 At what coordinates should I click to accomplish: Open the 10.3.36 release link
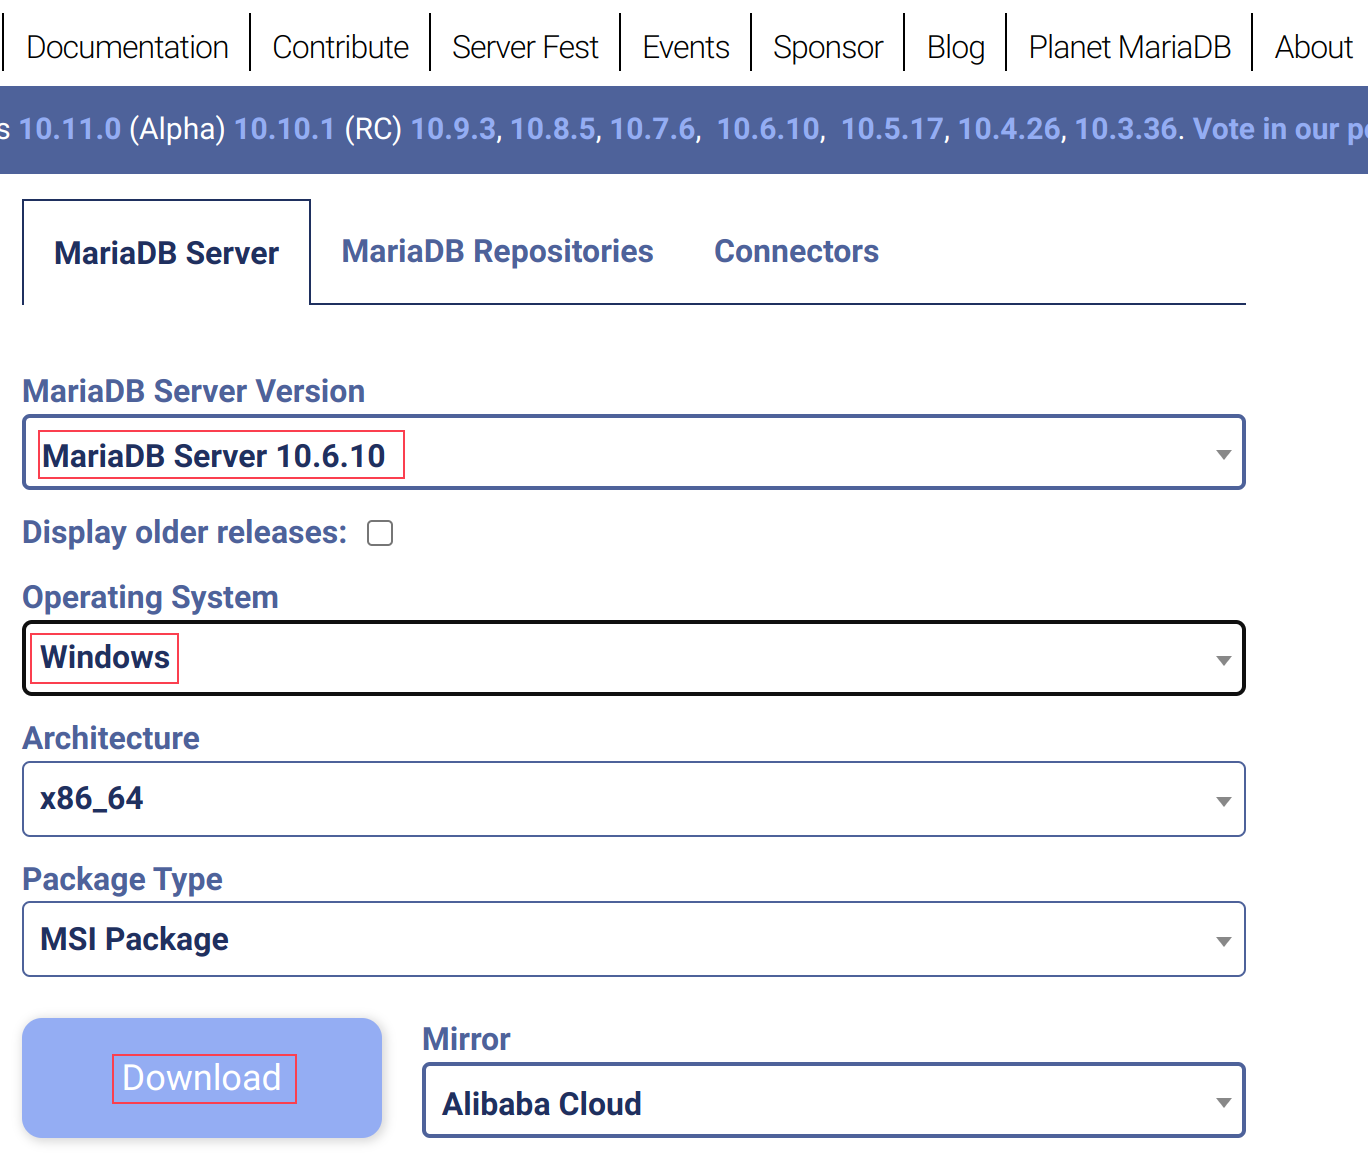click(x=1126, y=128)
